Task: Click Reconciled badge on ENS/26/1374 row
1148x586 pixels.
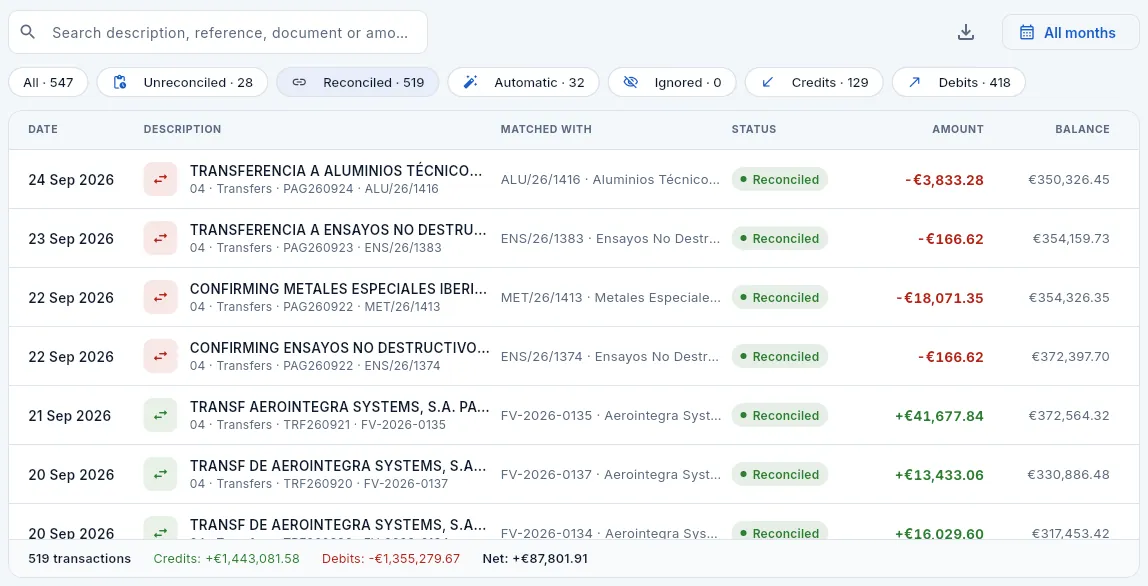Action: [x=779, y=357]
